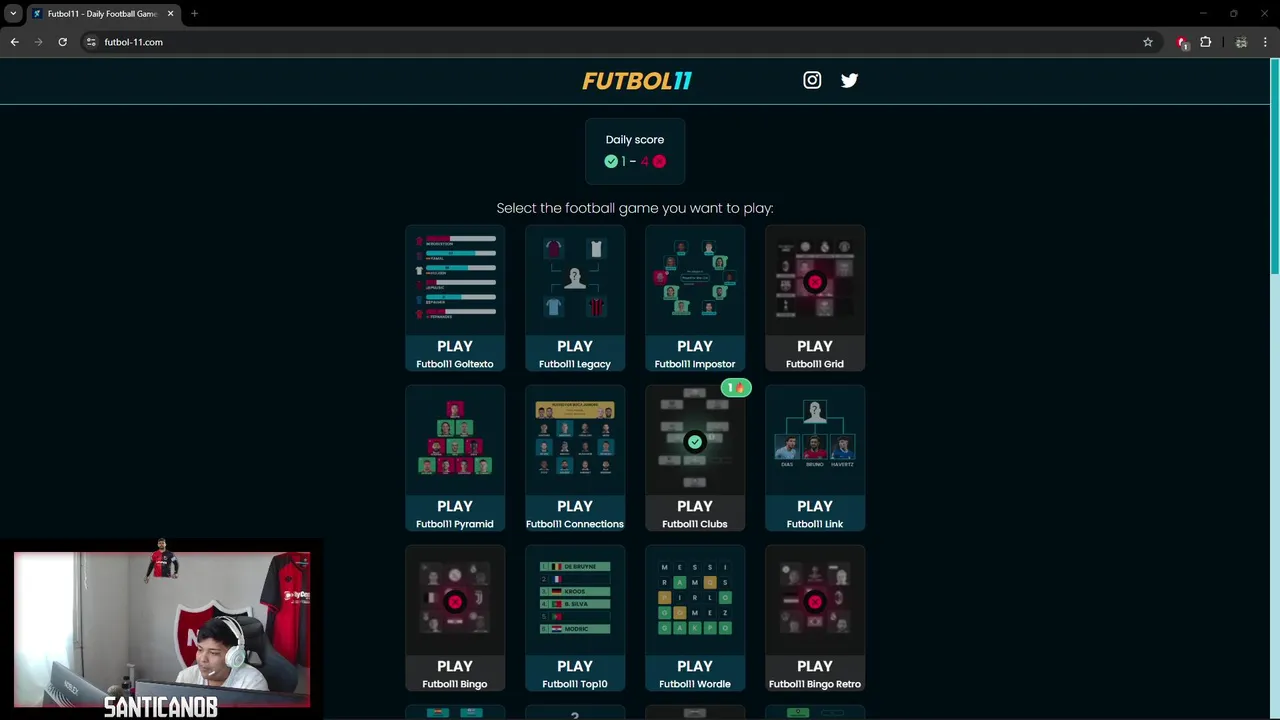Play Futbol11 Grid
The height and width of the screenshot is (720, 1280).
[815, 353]
